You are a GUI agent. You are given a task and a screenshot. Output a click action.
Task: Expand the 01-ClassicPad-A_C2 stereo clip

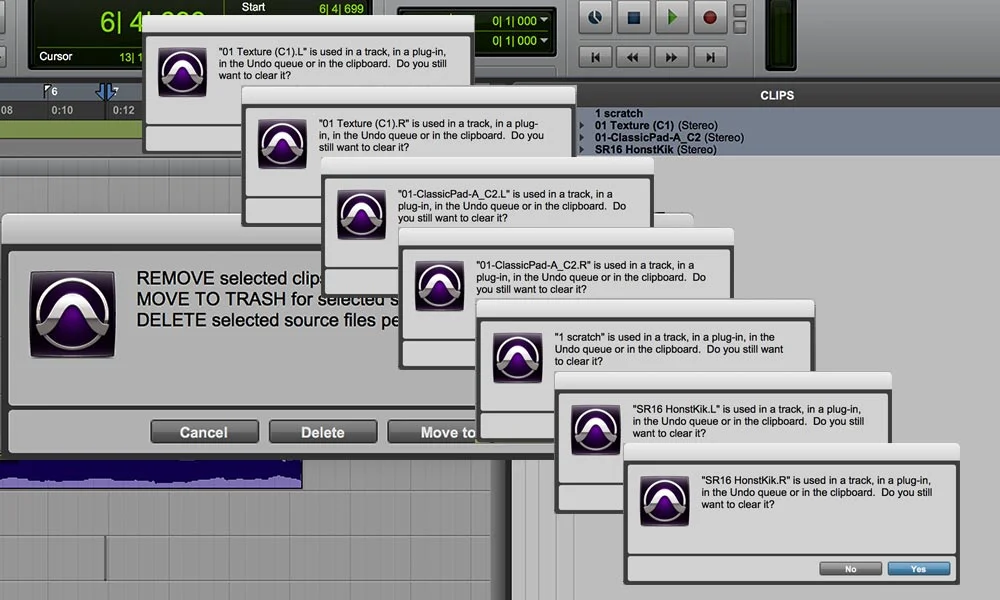pyautogui.click(x=582, y=138)
